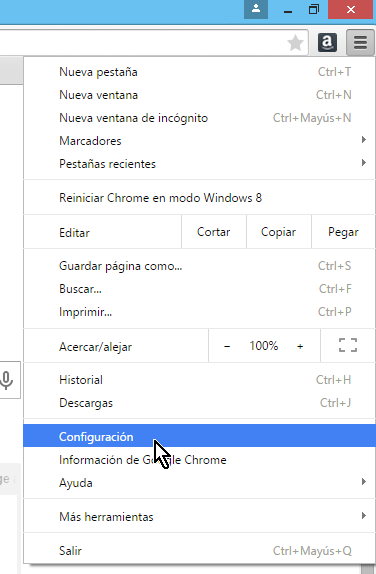
Task: Enter fullscreen via the fullscreen icon
Action: click(348, 346)
